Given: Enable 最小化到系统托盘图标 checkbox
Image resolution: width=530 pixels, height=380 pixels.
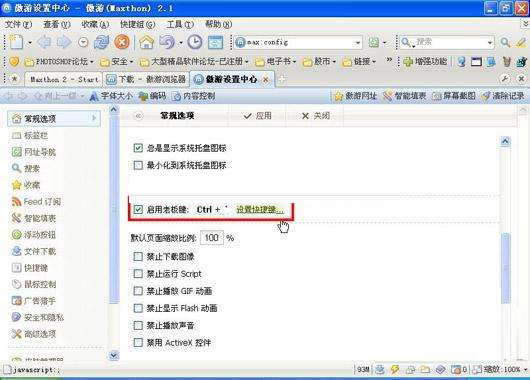Looking at the screenshot, I should tap(138, 165).
